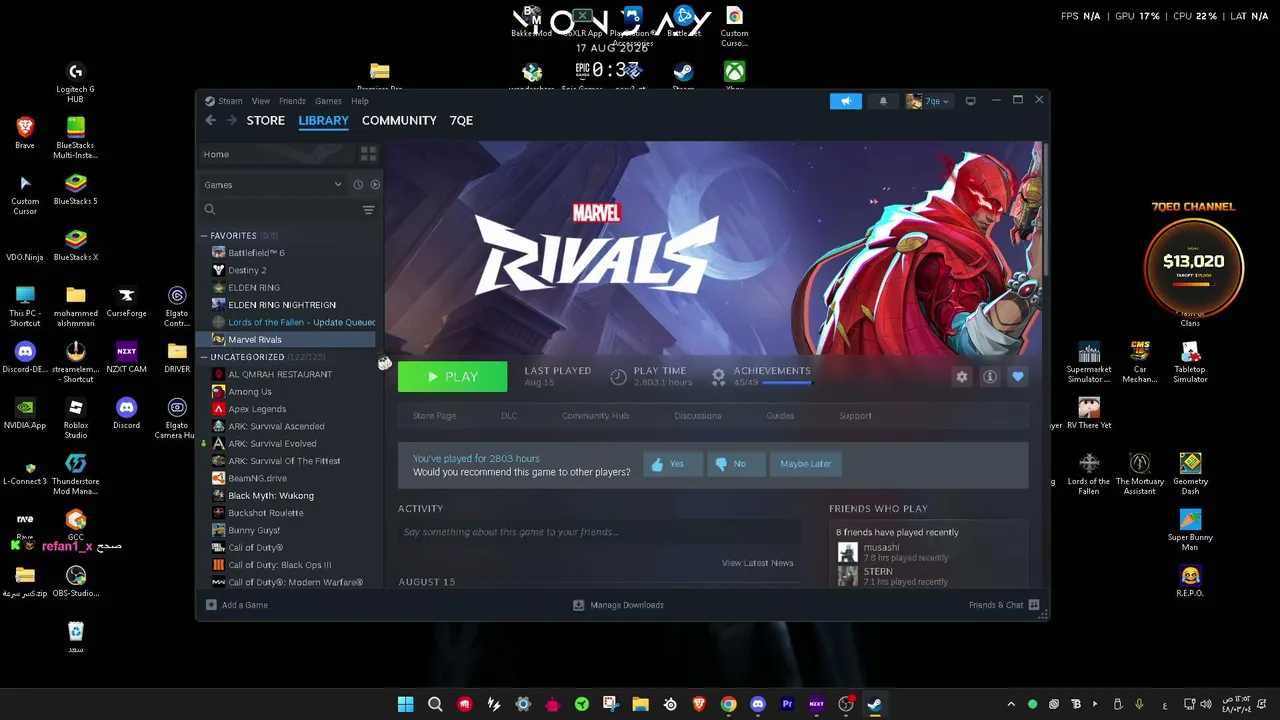Open the Support link
The image size is (1280, 720).
pyautogui.click(x=855, y=416)
